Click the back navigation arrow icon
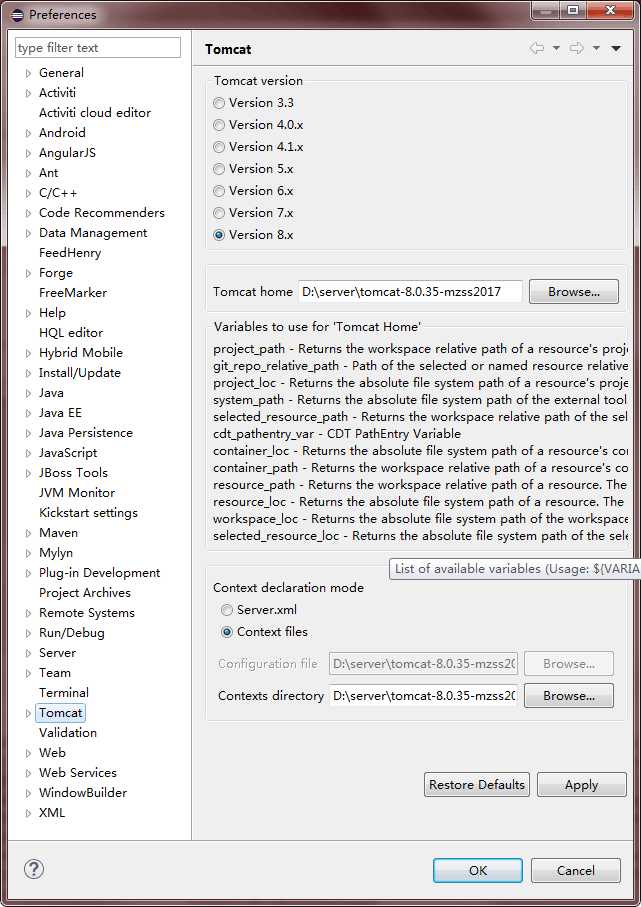The image size is (641, 907). (x=537, y=48)
